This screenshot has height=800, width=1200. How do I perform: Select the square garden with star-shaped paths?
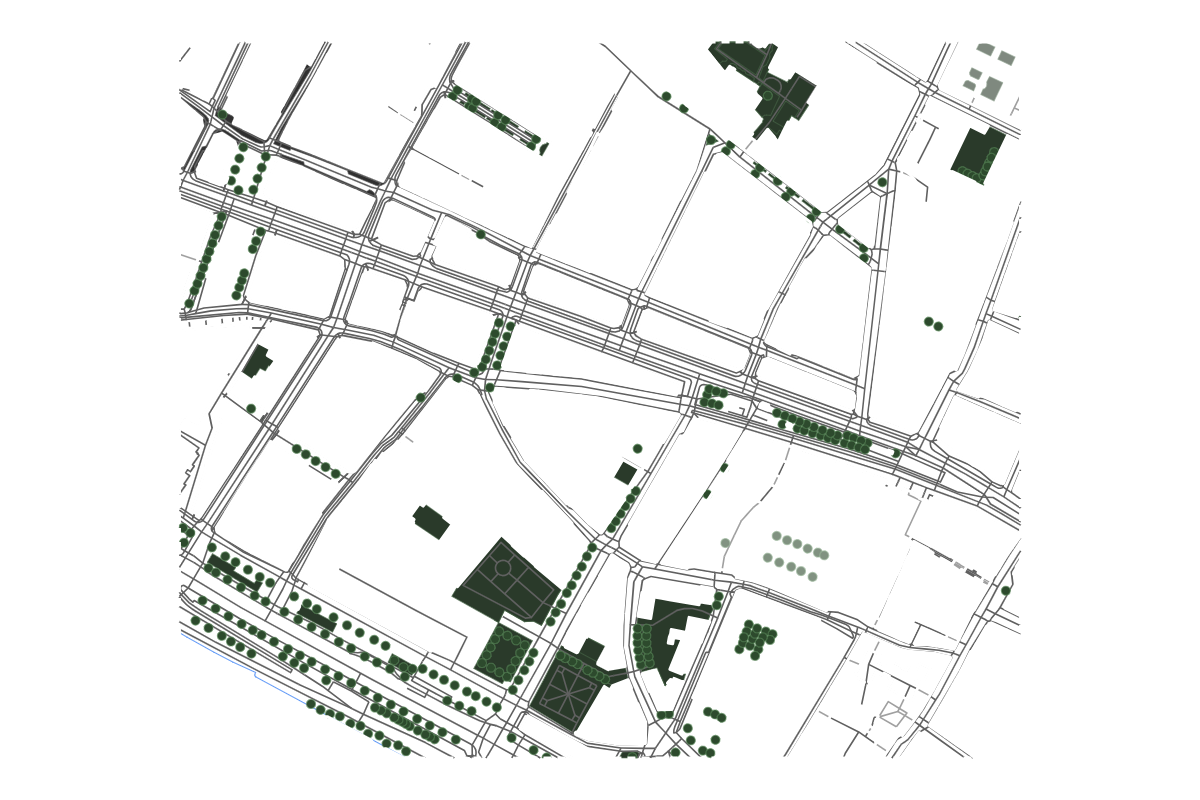pos(566,692)
